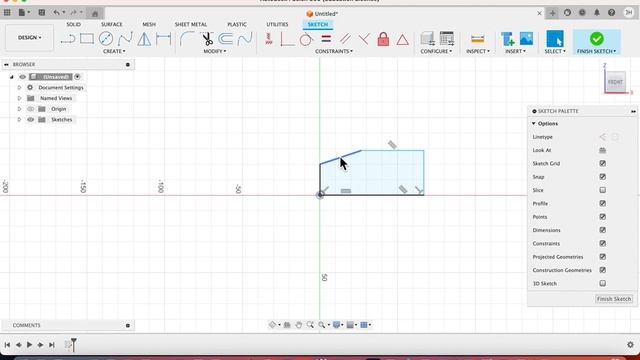640x360 pixels.
Task: Click the Insert Canvas image icon
Action: [x=526, y=39]
